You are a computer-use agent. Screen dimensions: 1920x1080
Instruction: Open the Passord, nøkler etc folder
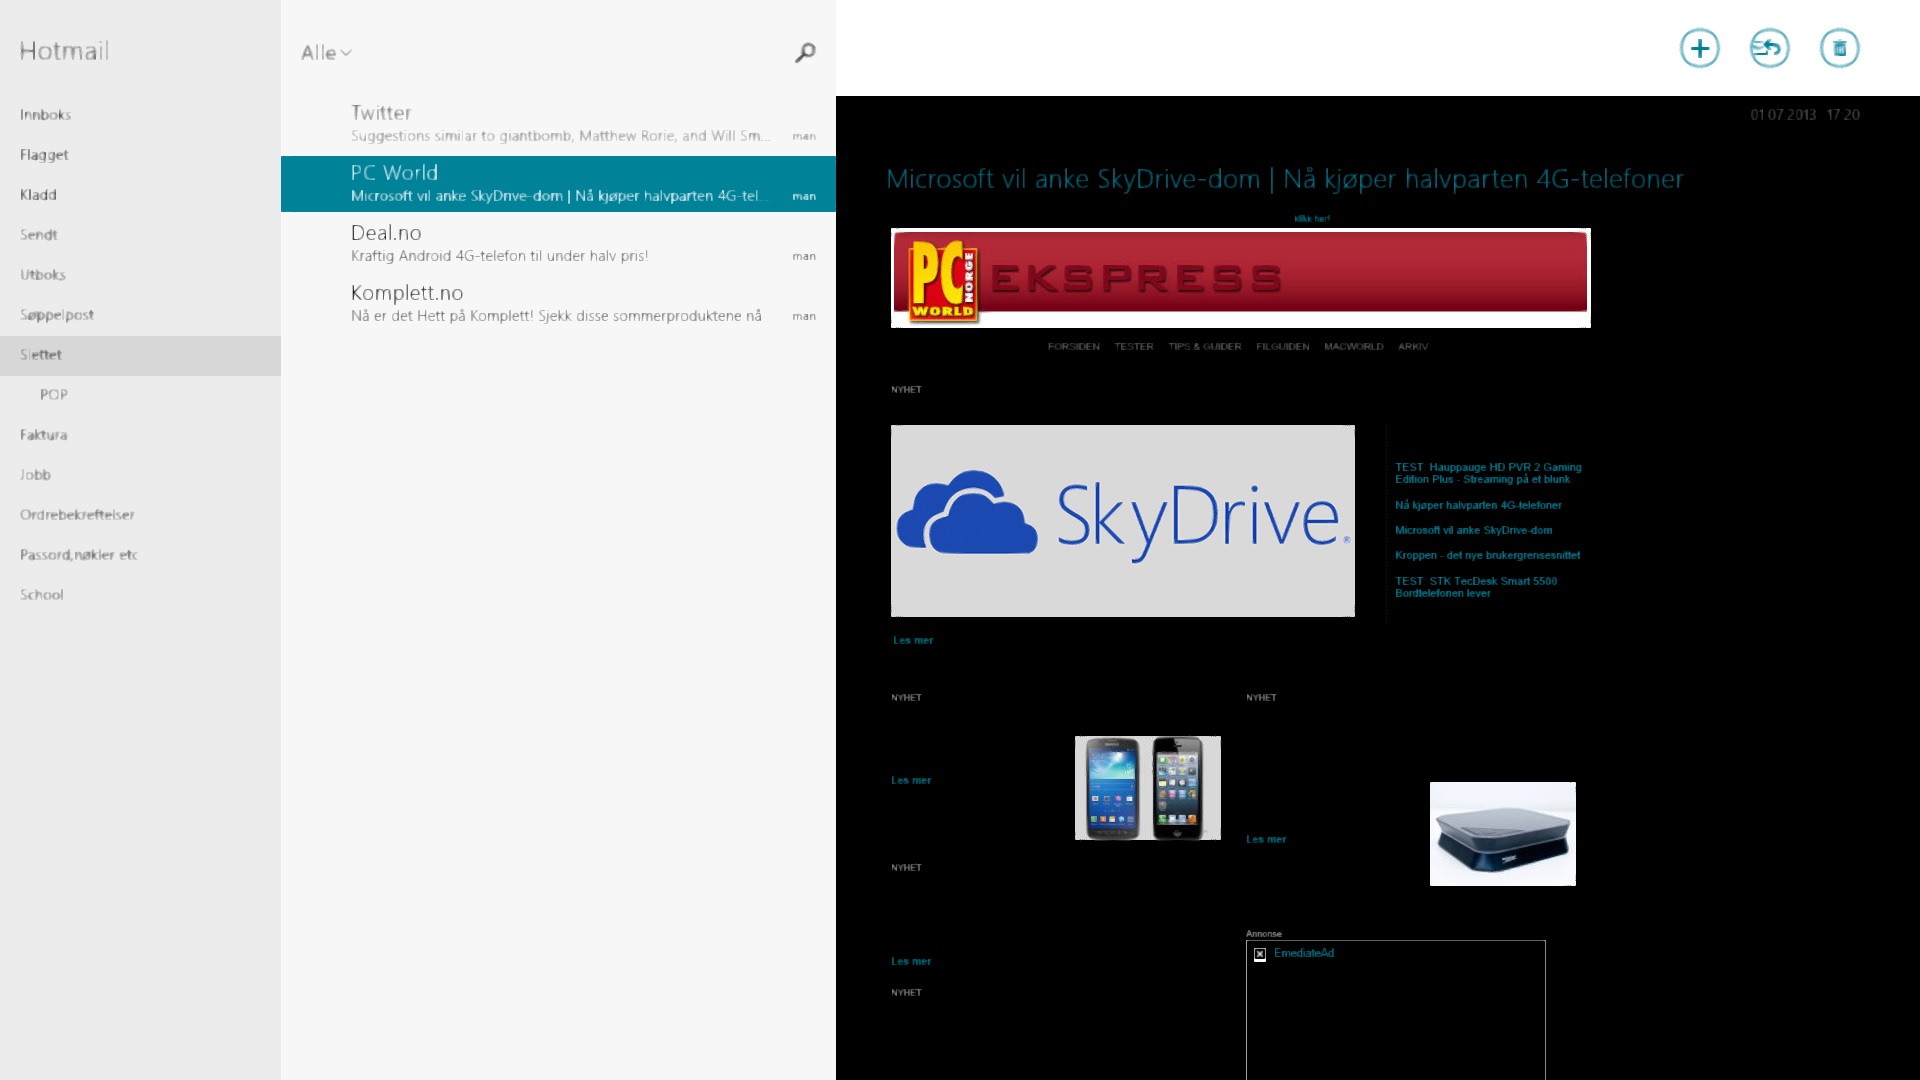point(140,555)
